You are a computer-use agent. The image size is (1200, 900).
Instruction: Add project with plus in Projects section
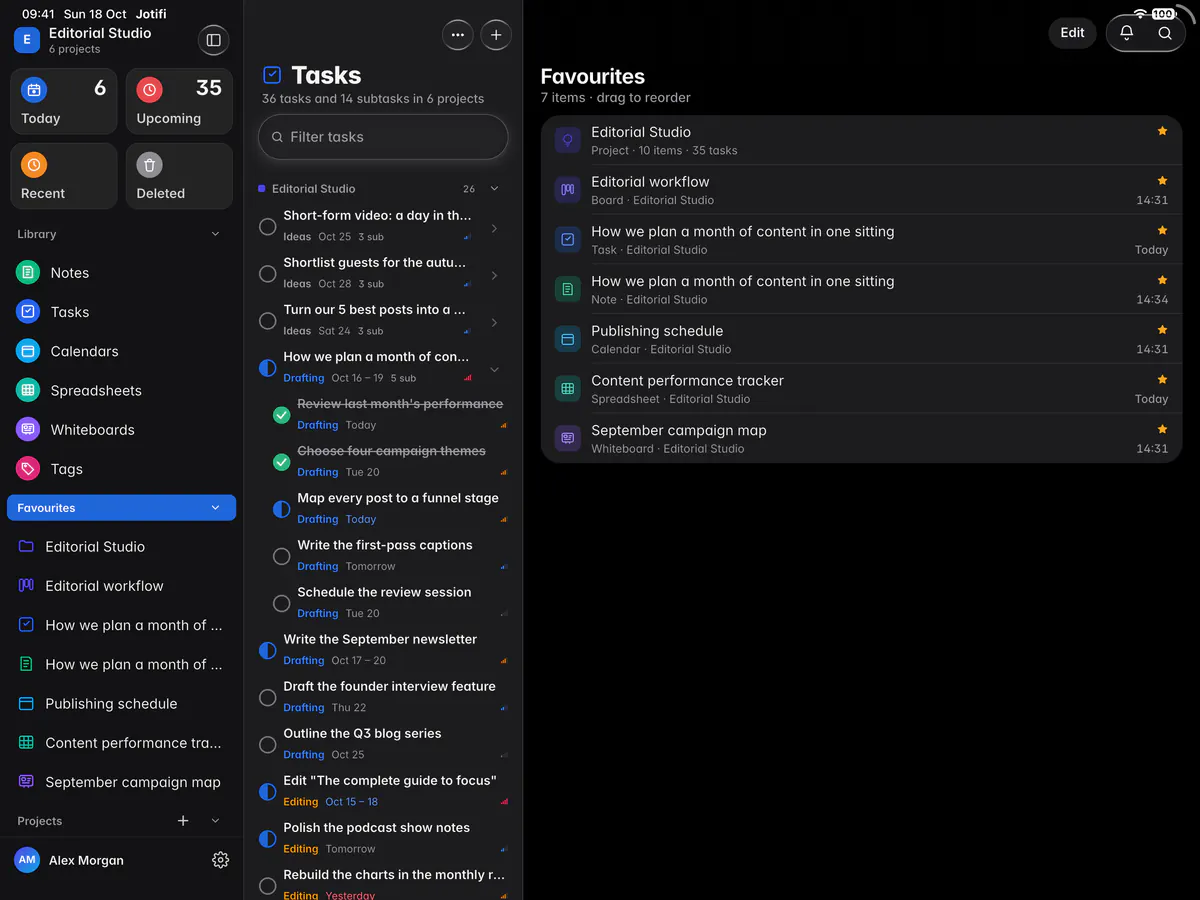click(x=183, y=821)
